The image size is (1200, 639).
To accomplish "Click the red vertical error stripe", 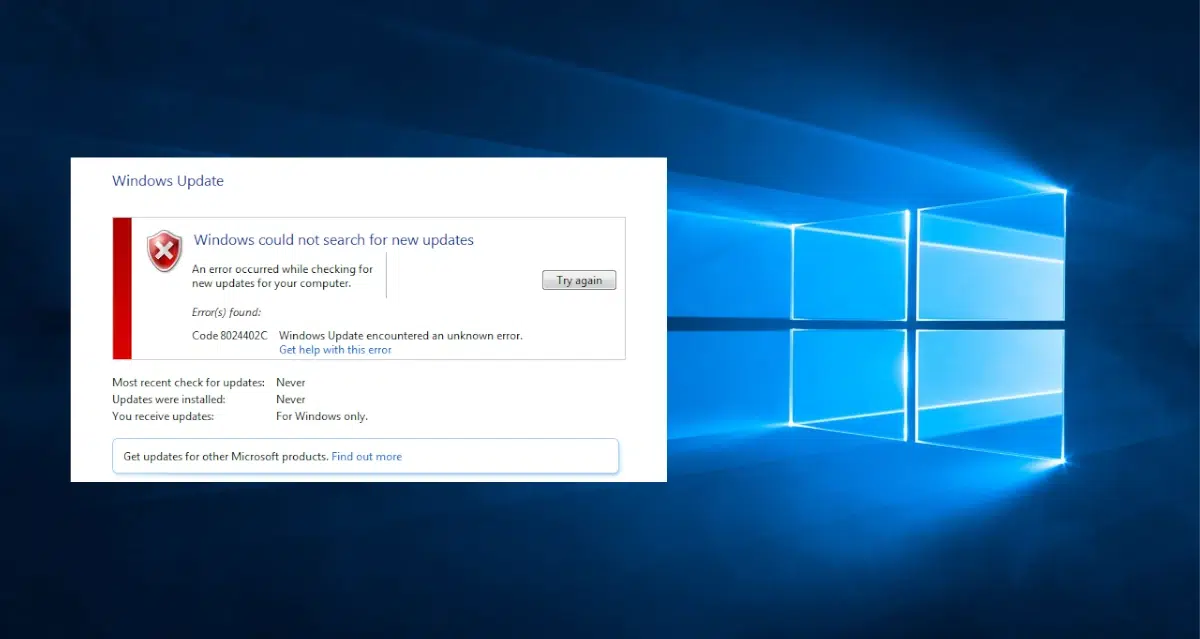I will [120, 287].
